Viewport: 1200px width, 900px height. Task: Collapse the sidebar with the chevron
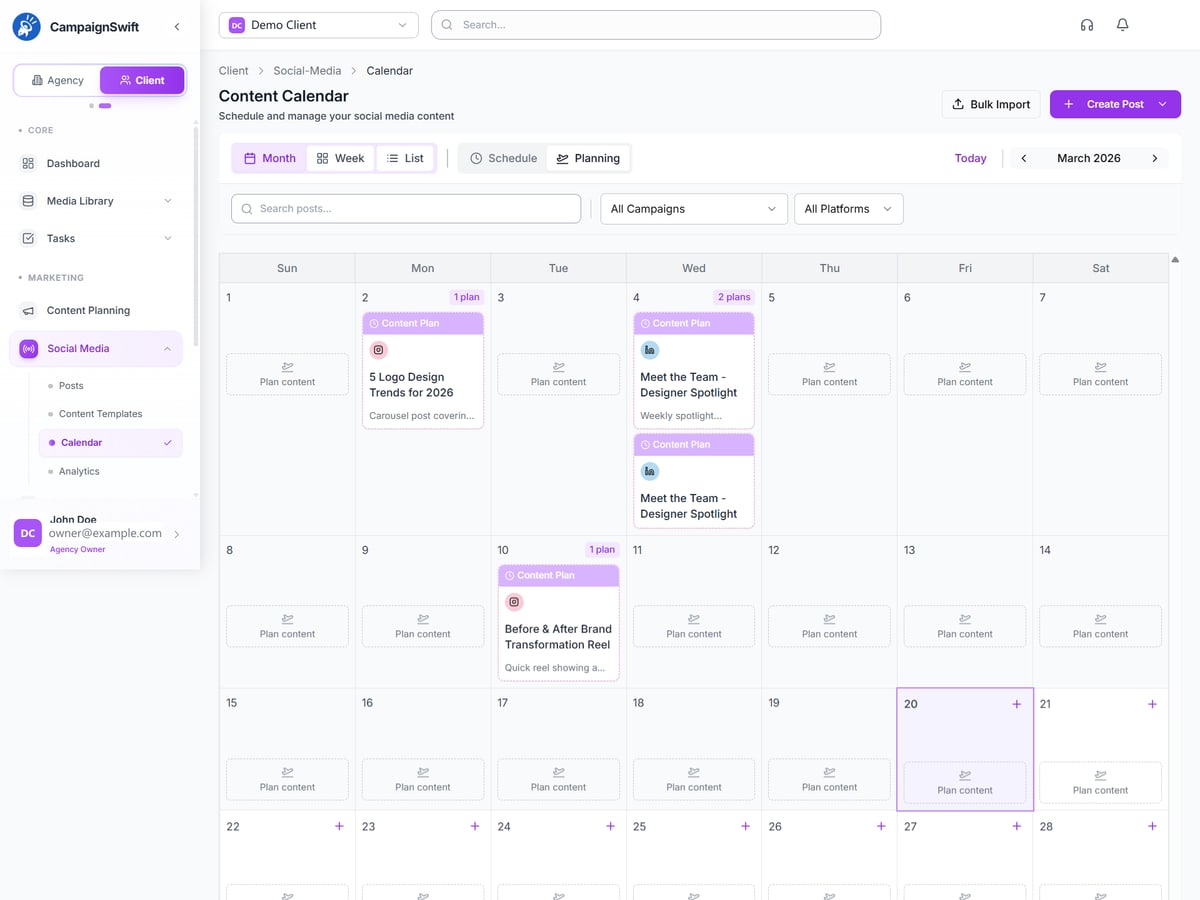pos(177,27)
